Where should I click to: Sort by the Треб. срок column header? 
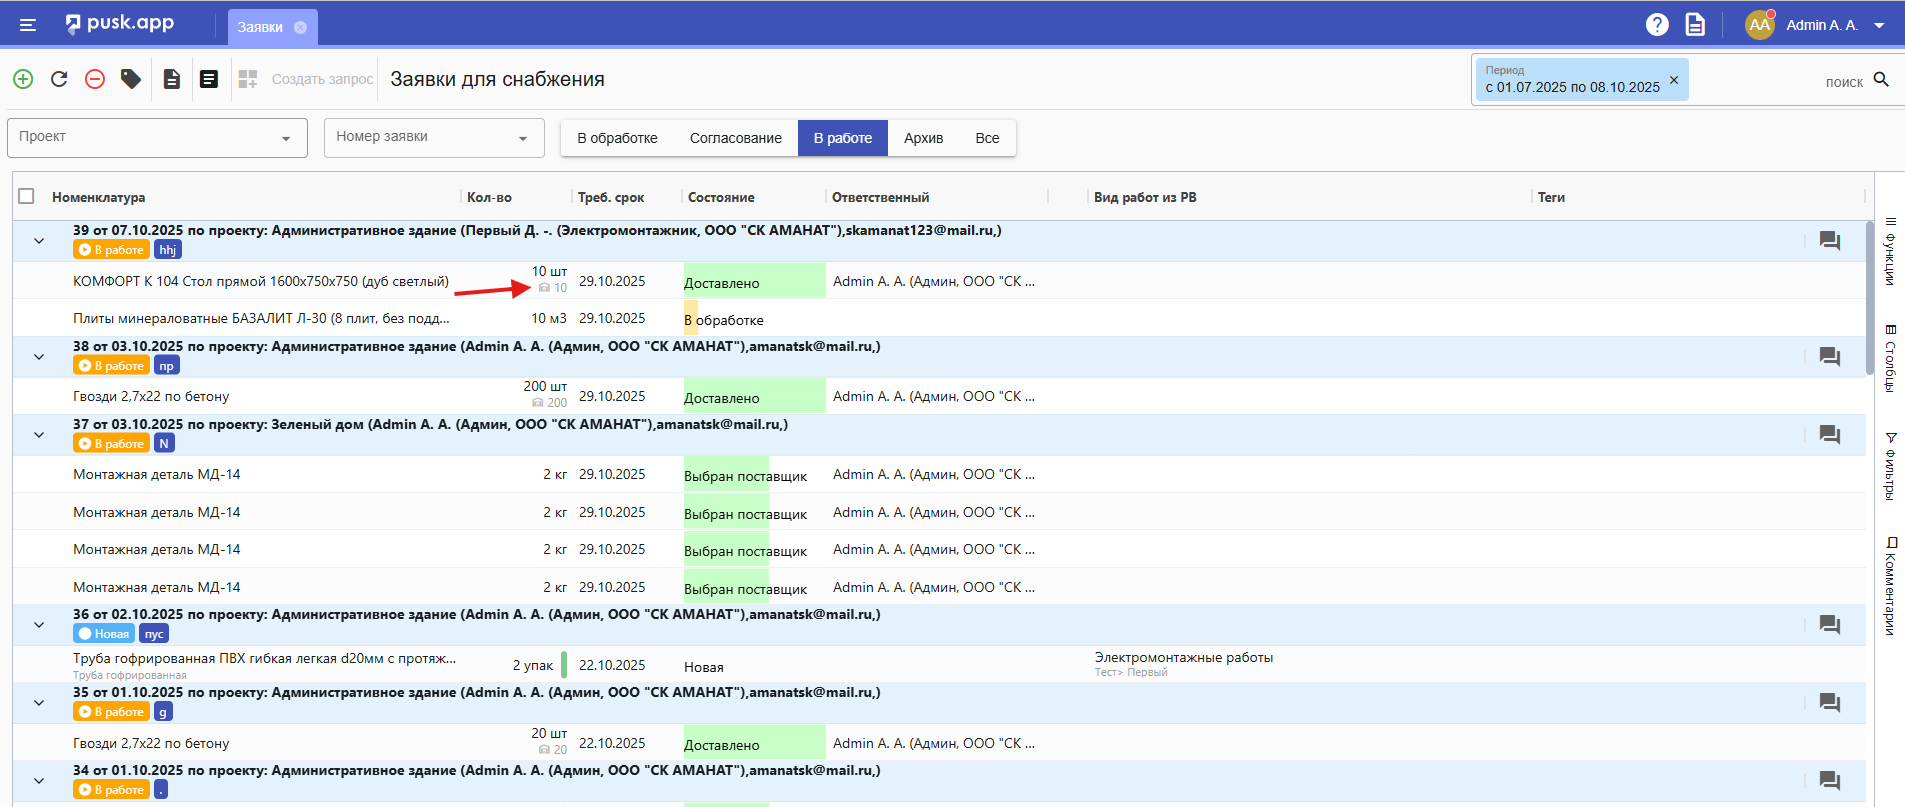point(611,197)
